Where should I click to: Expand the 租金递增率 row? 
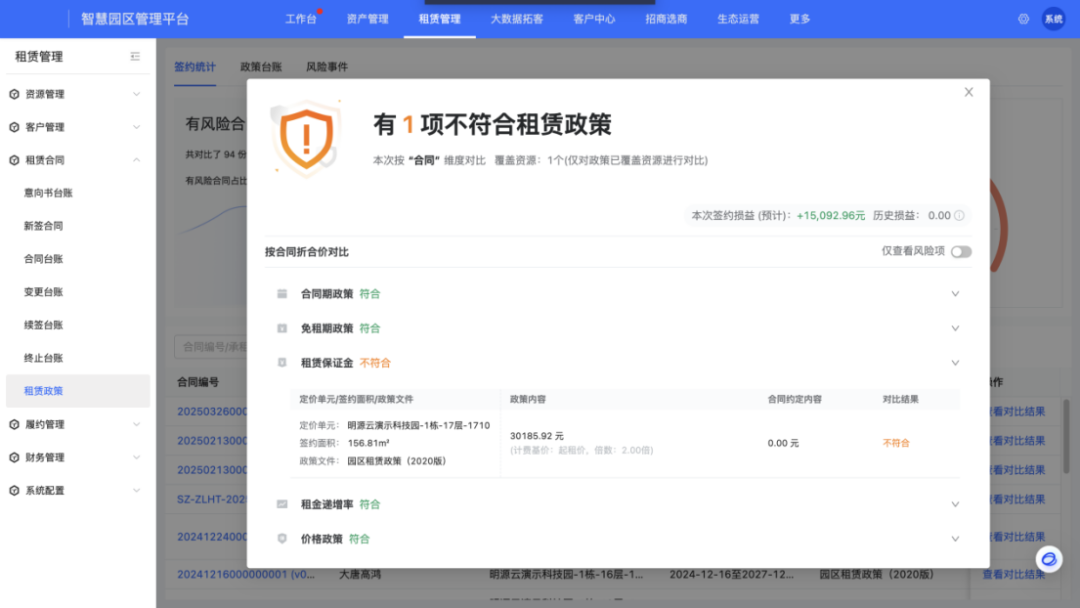click(955, 505)
